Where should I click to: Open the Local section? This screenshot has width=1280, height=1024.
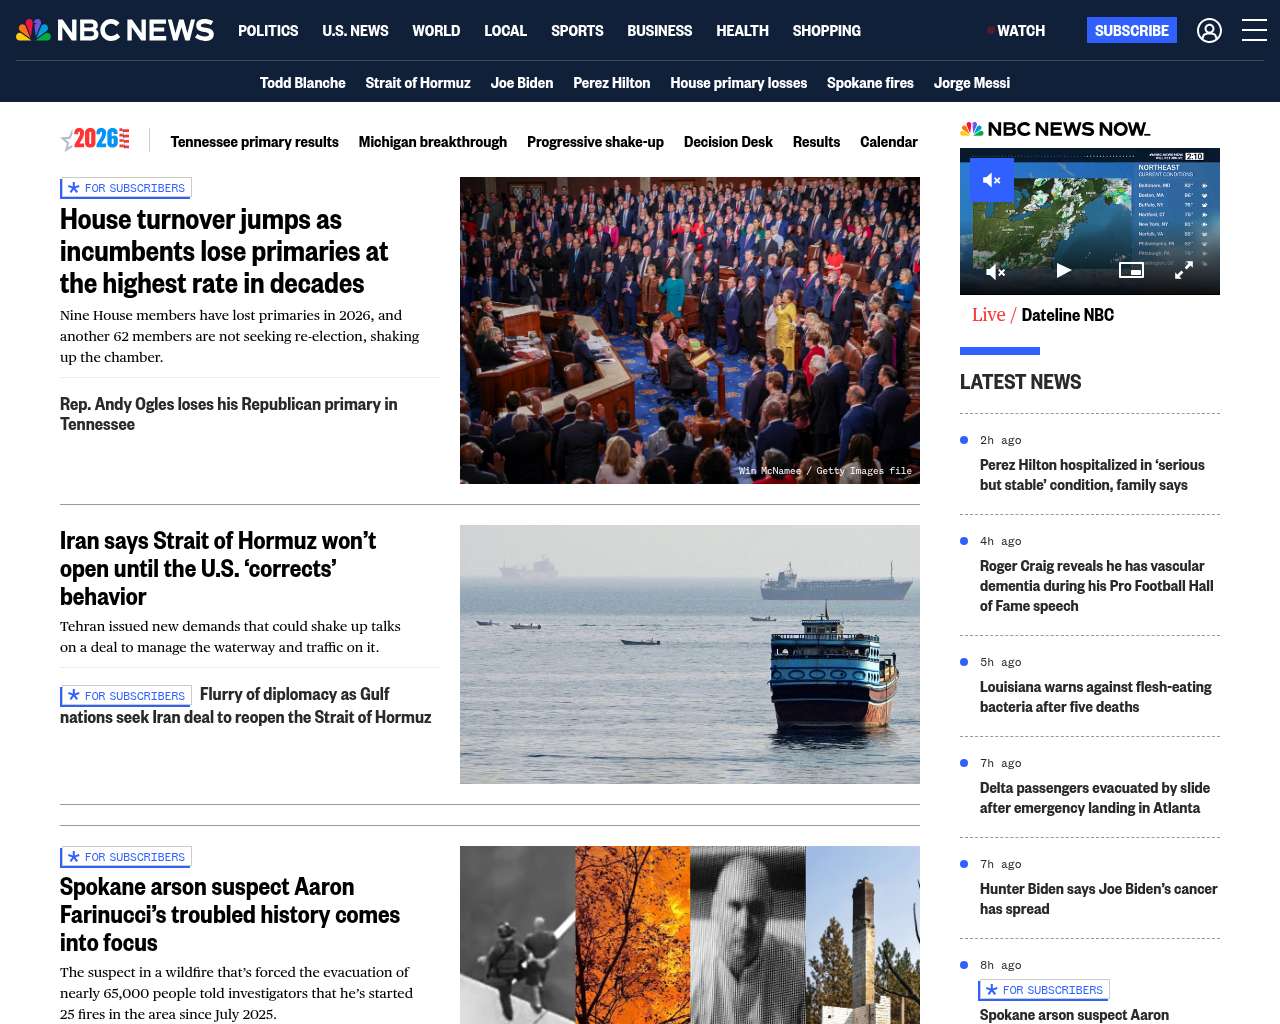pyautogui.click(x=505, y=31)
